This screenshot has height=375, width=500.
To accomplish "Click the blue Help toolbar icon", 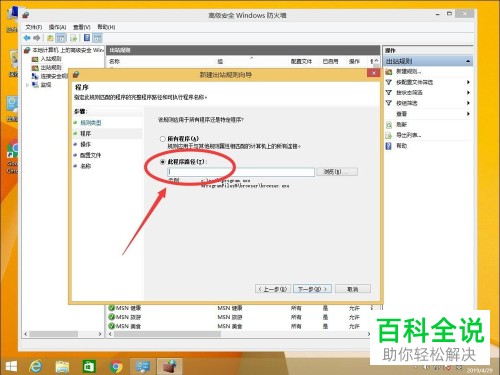I will 87,38.
